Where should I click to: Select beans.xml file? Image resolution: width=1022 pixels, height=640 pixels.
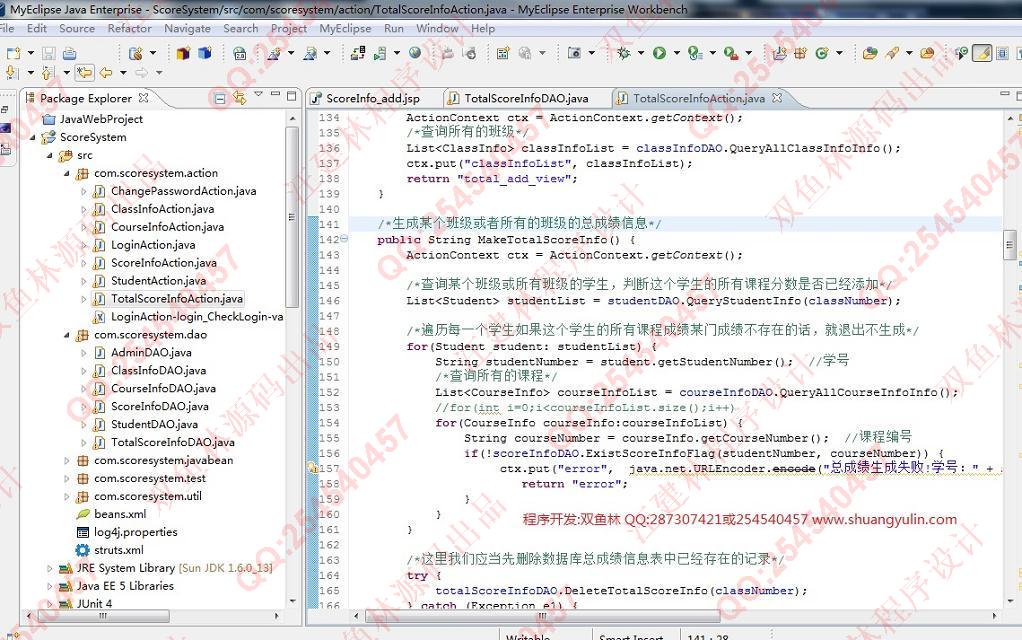pyautogui.click(x=119, y=514)
